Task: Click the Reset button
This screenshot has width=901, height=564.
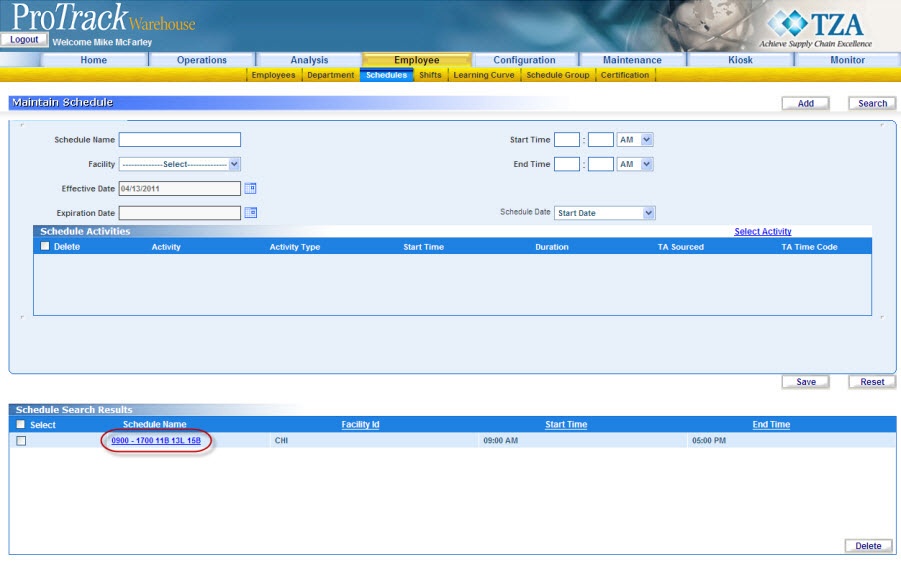Action: pyautogui.click(x=872, y=382)
